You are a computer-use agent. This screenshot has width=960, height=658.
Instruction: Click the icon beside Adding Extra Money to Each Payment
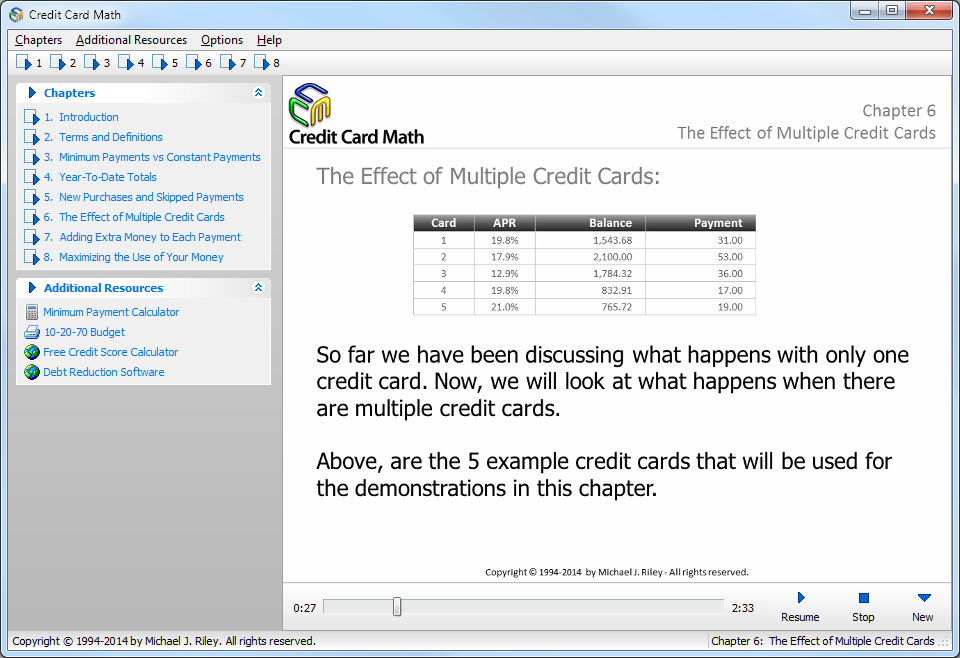point(32,237)
